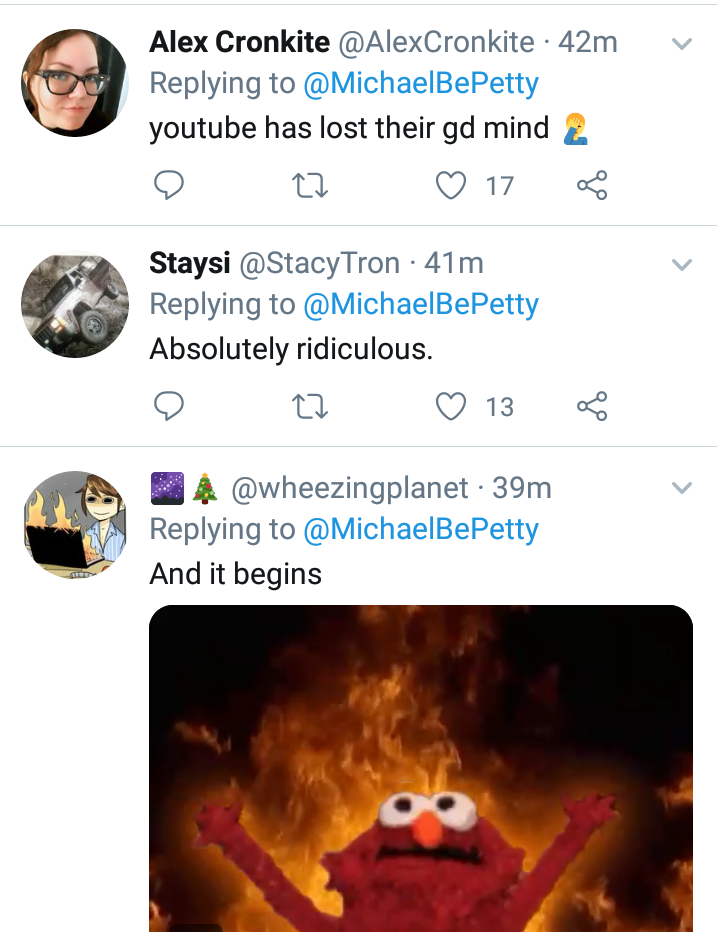Share Staysi's tweet

[x=592, y=406]
